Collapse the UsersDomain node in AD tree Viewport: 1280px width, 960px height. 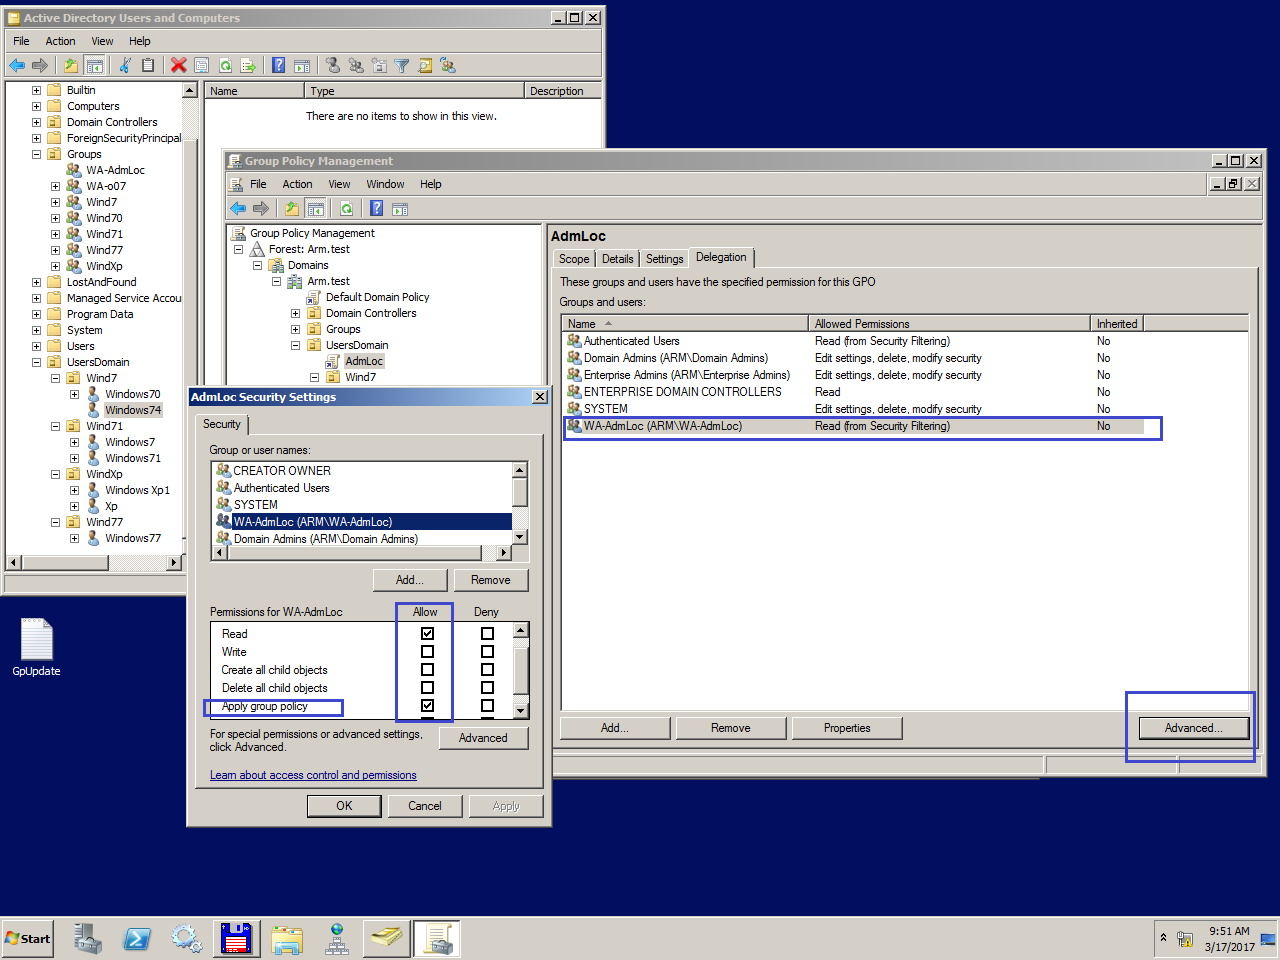(x=36, y=362)
